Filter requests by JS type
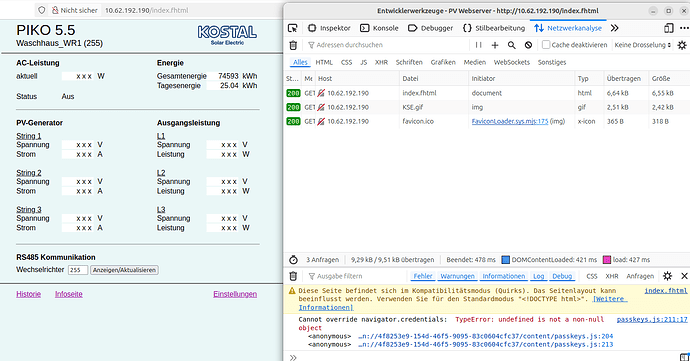690x361 pixels. pyautogui.click(x=363, y=63)
